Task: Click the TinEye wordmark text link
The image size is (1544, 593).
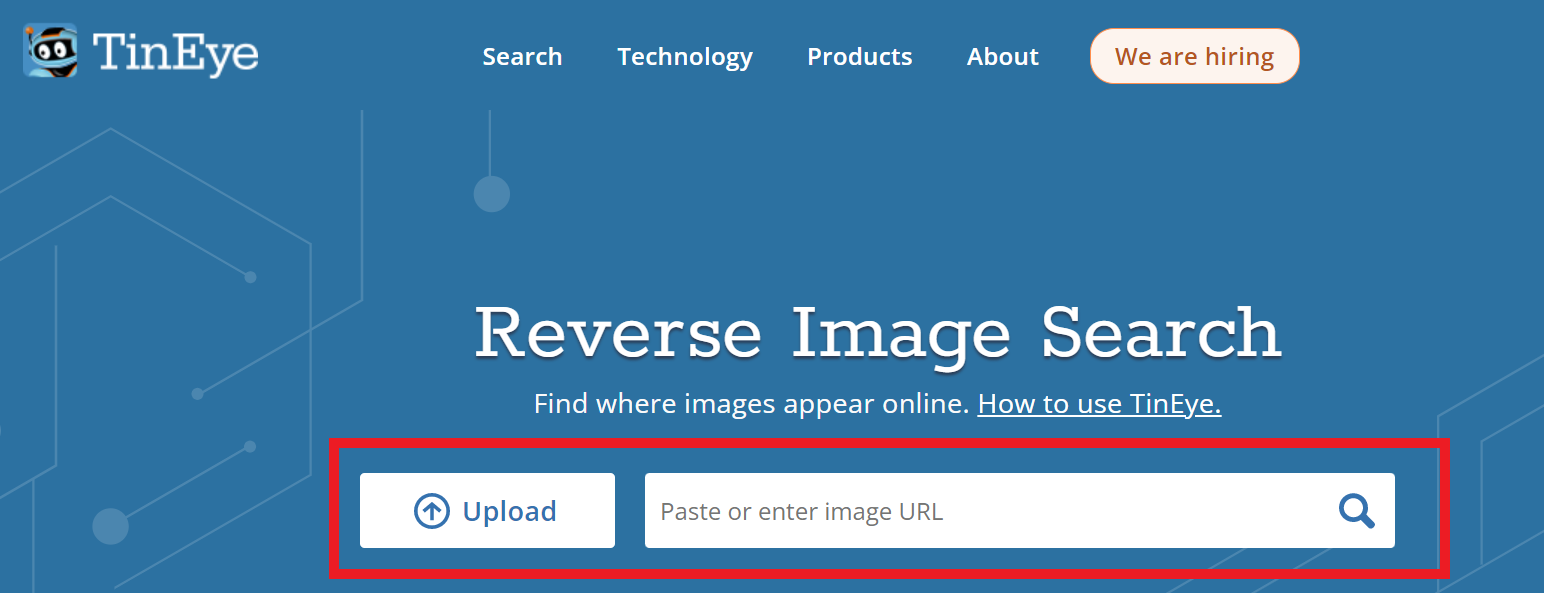Action: pos(175,53)
